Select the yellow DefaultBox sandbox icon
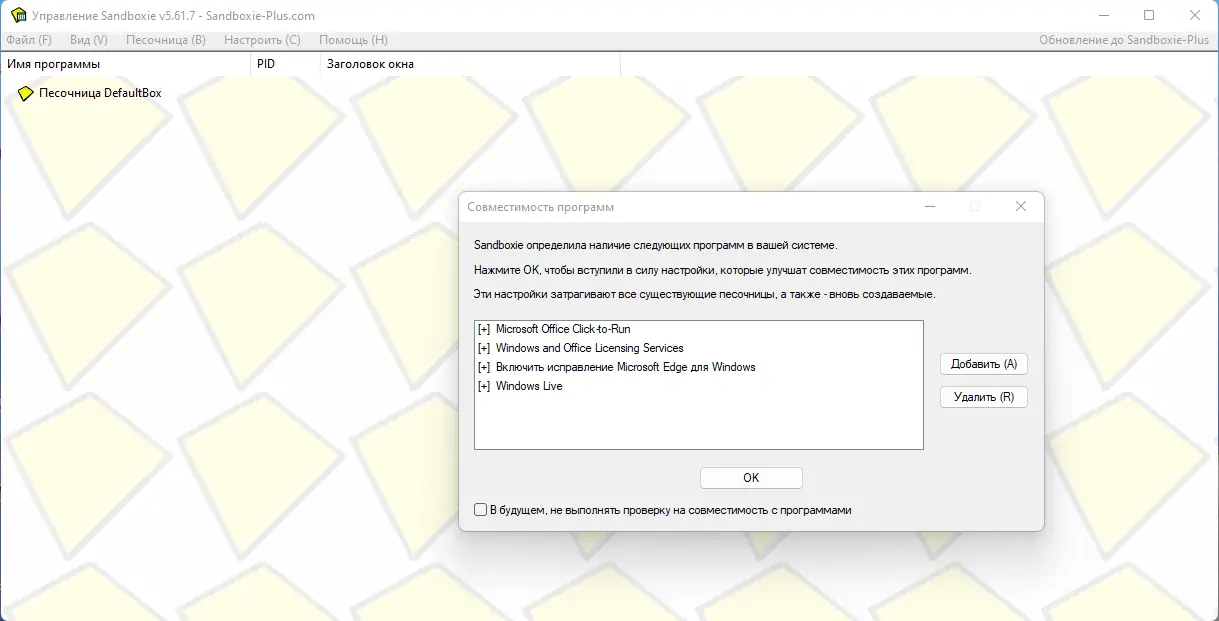The height and width of the screenshot is (621, 1219). coord(26,93)
